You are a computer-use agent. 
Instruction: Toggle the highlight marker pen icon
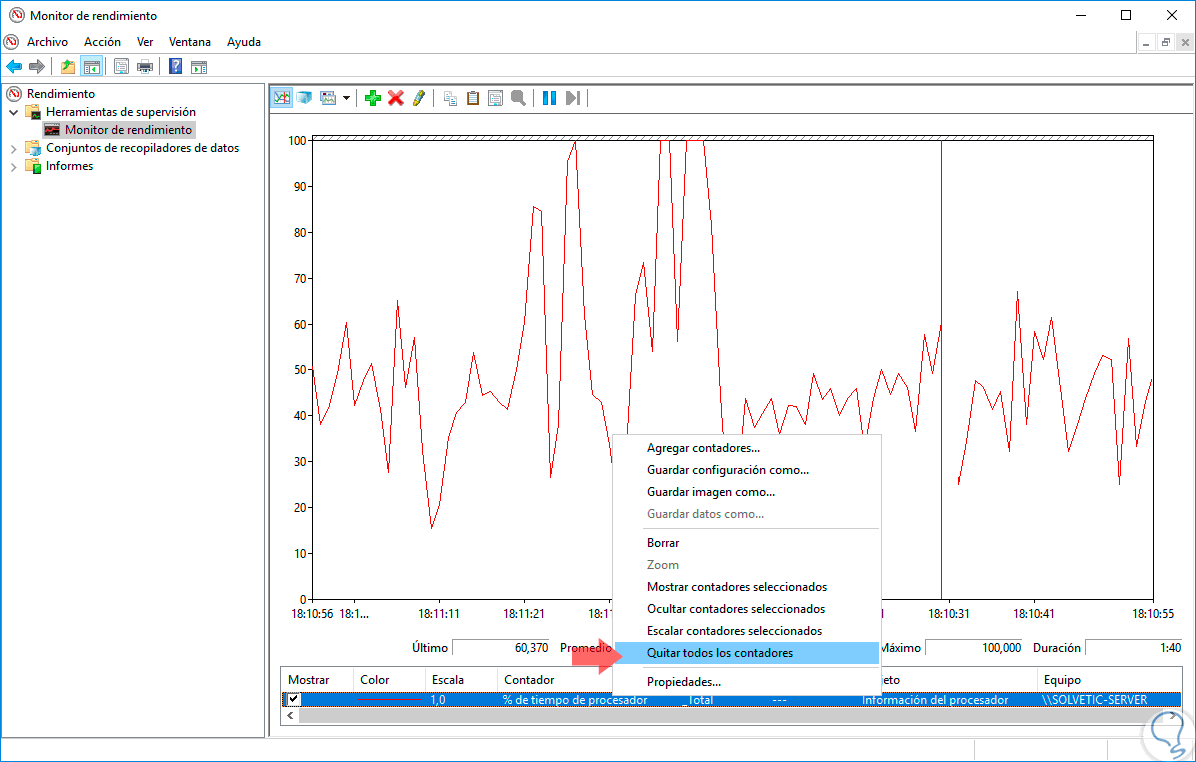419,98
